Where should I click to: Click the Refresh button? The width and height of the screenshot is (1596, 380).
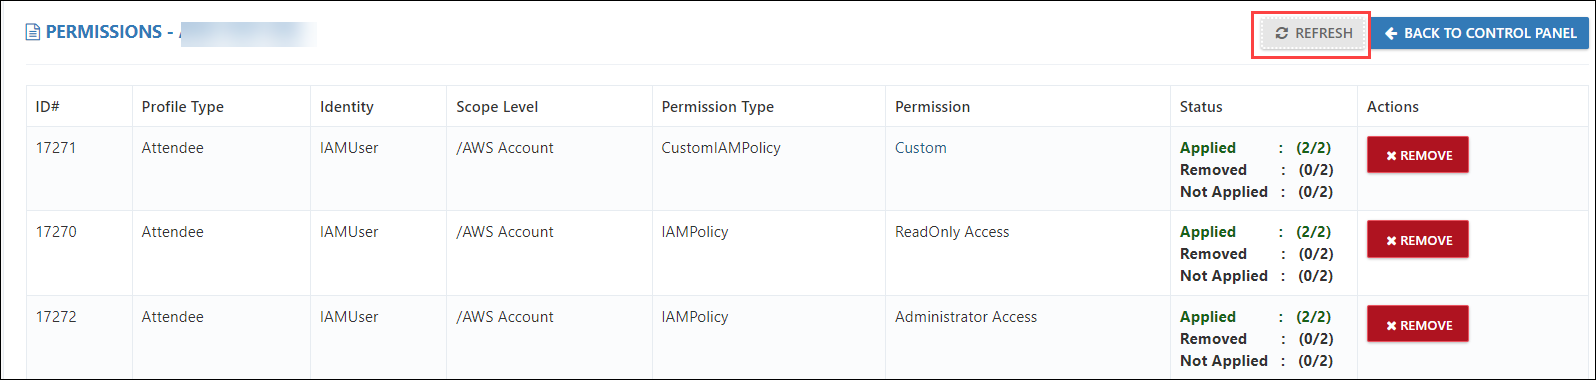pos(1312,33)
